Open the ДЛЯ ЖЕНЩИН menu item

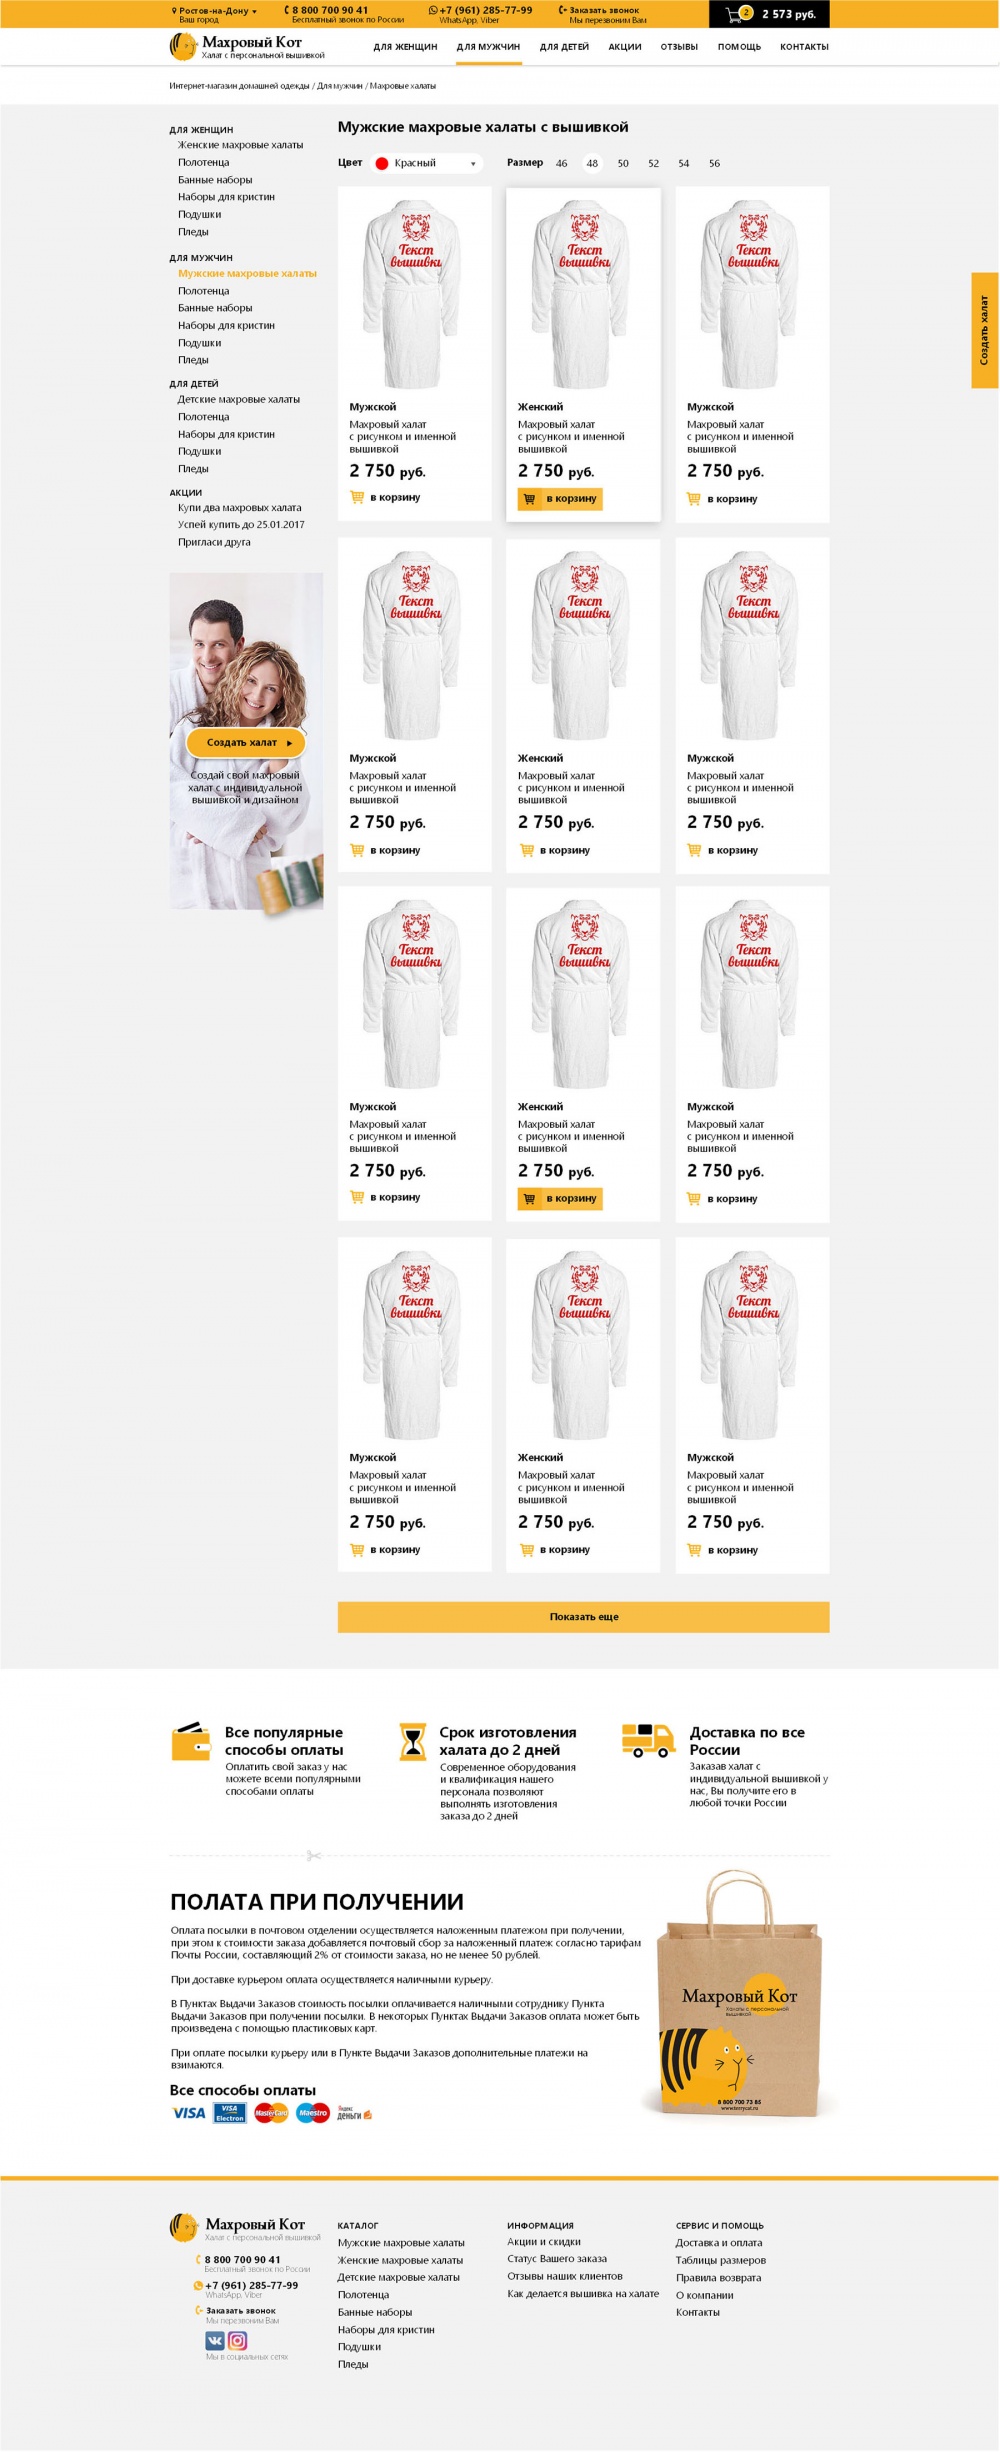tap(405, 47)
